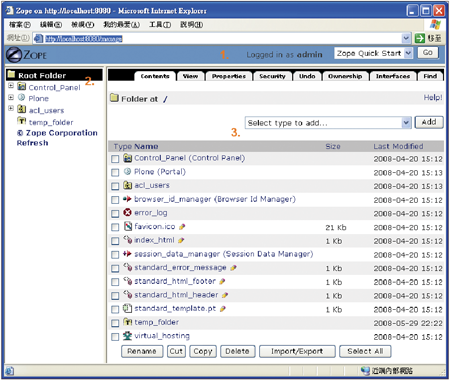Click the Copy button
This screenshot has height=380, width=450.
tap(203, 351)
